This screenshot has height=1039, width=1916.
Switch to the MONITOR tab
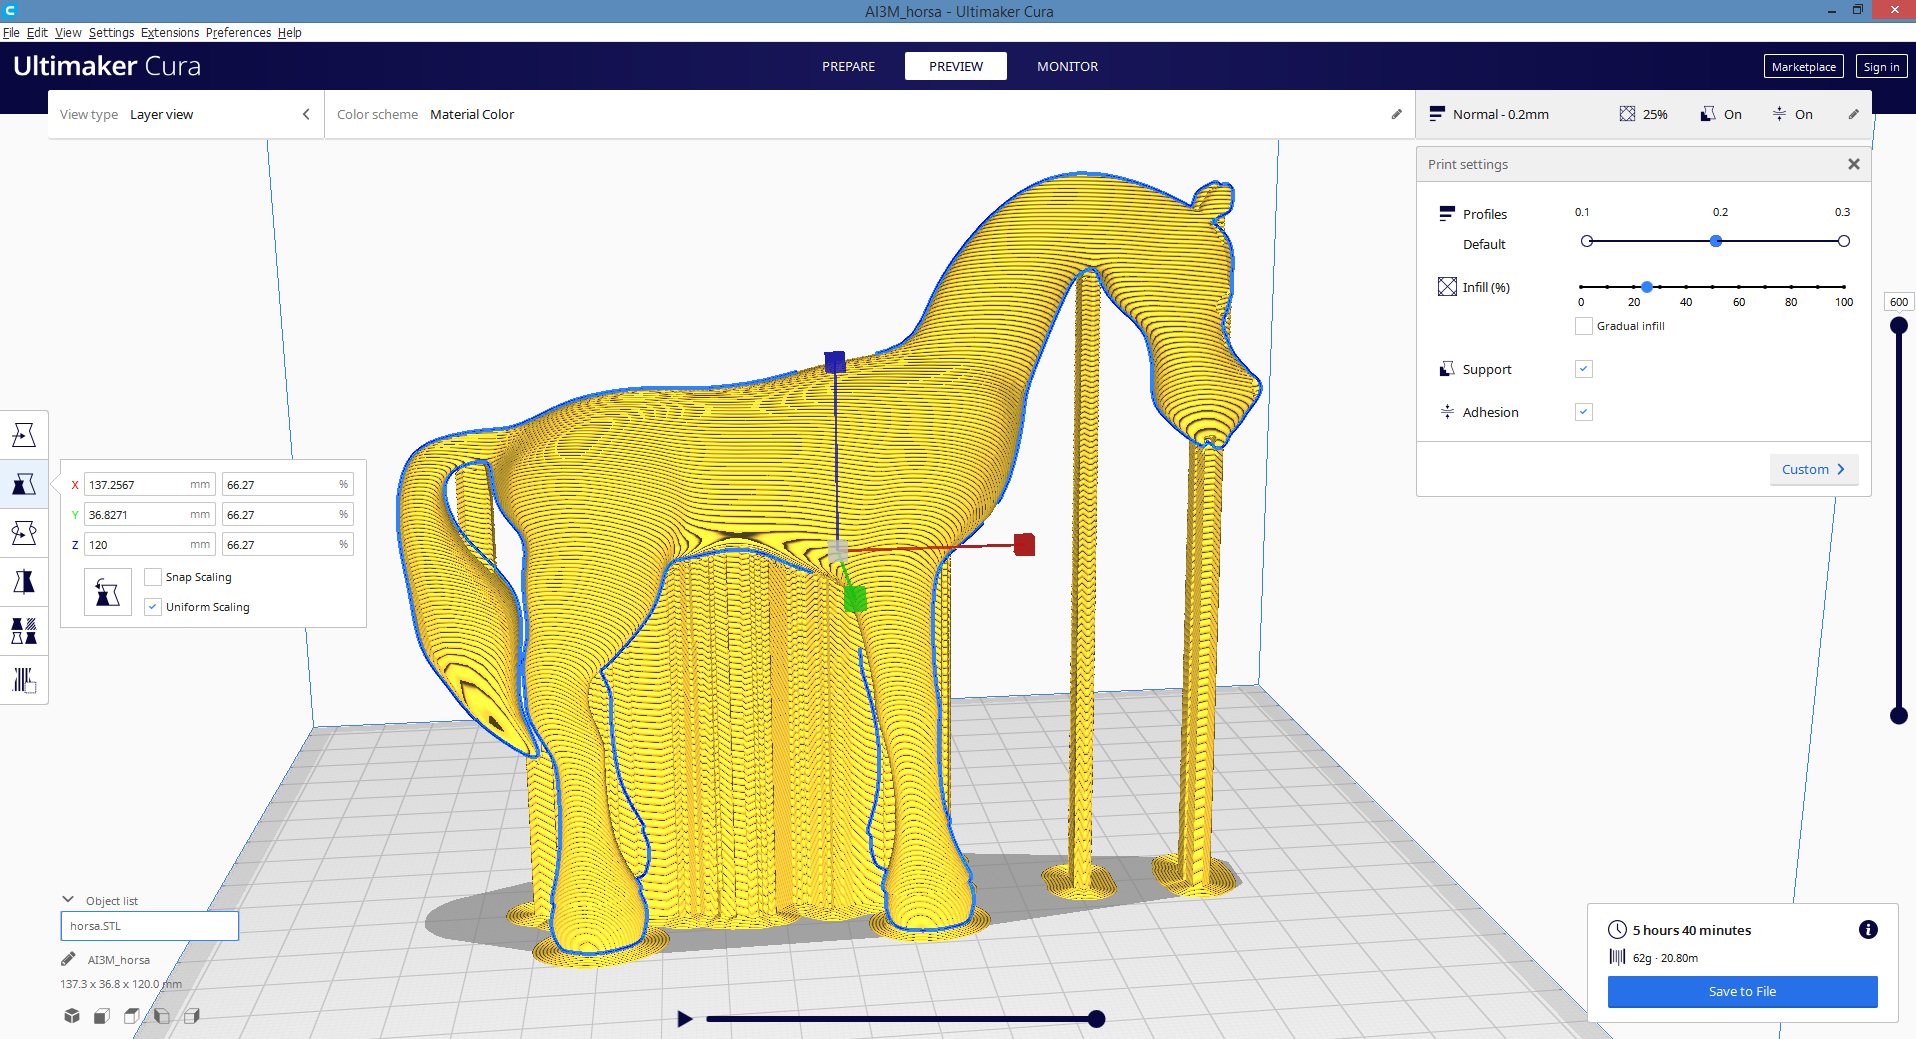point(1067,66)
